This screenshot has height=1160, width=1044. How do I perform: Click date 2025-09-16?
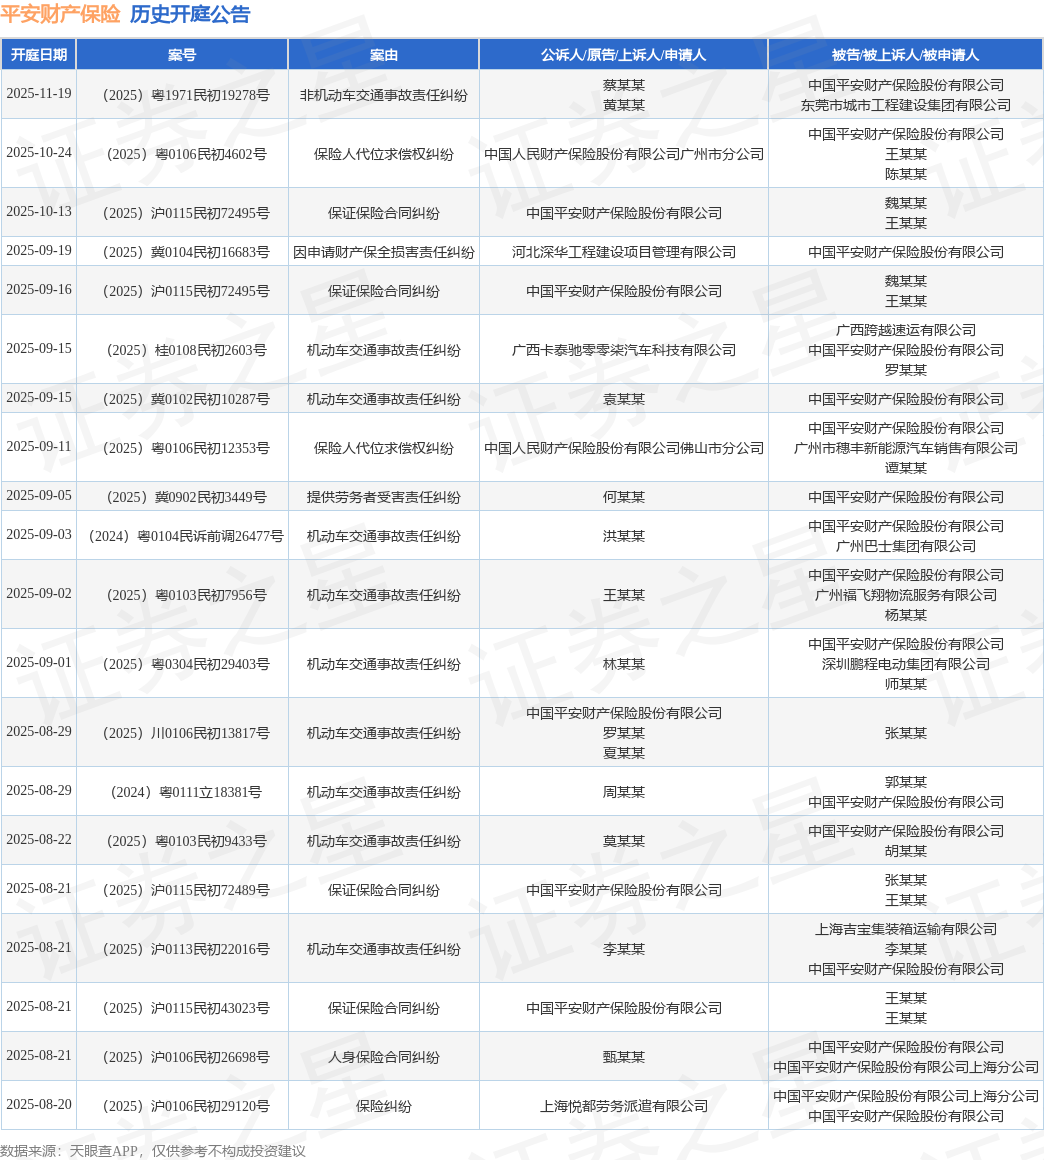tap(39, 290)
